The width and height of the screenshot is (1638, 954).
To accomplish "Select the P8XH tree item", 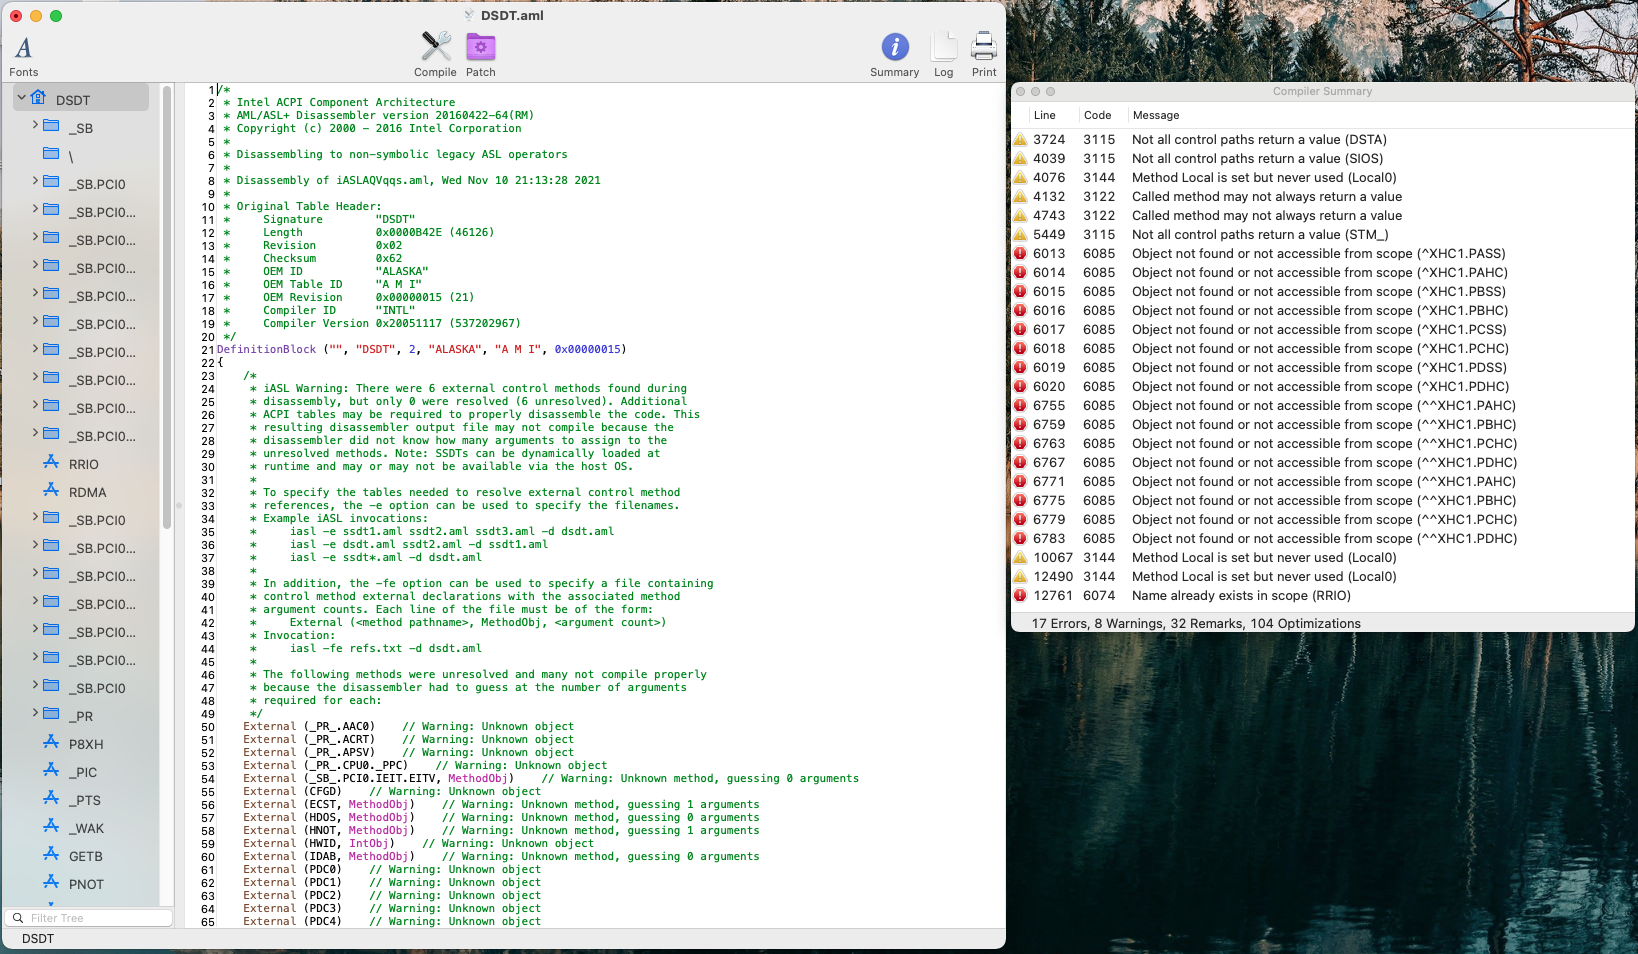I will (85, 744).
